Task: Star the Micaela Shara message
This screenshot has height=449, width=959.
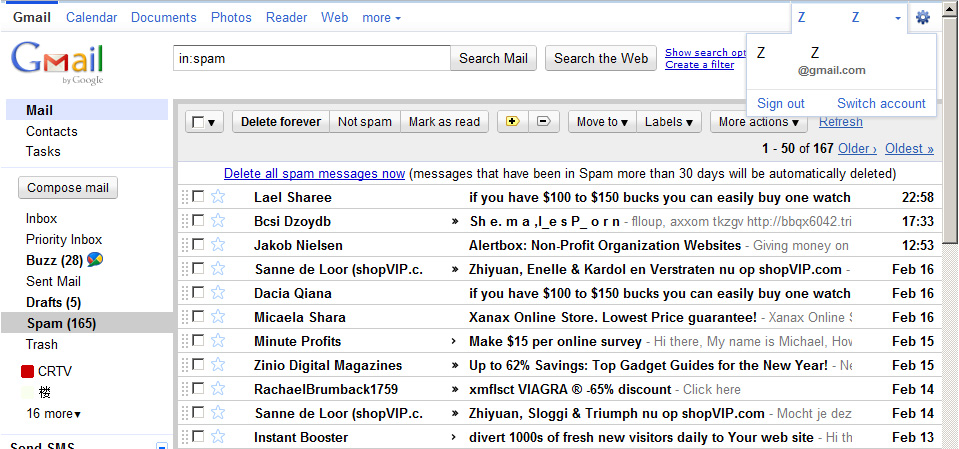Action: pyautogui.click(x=218, y=317)
